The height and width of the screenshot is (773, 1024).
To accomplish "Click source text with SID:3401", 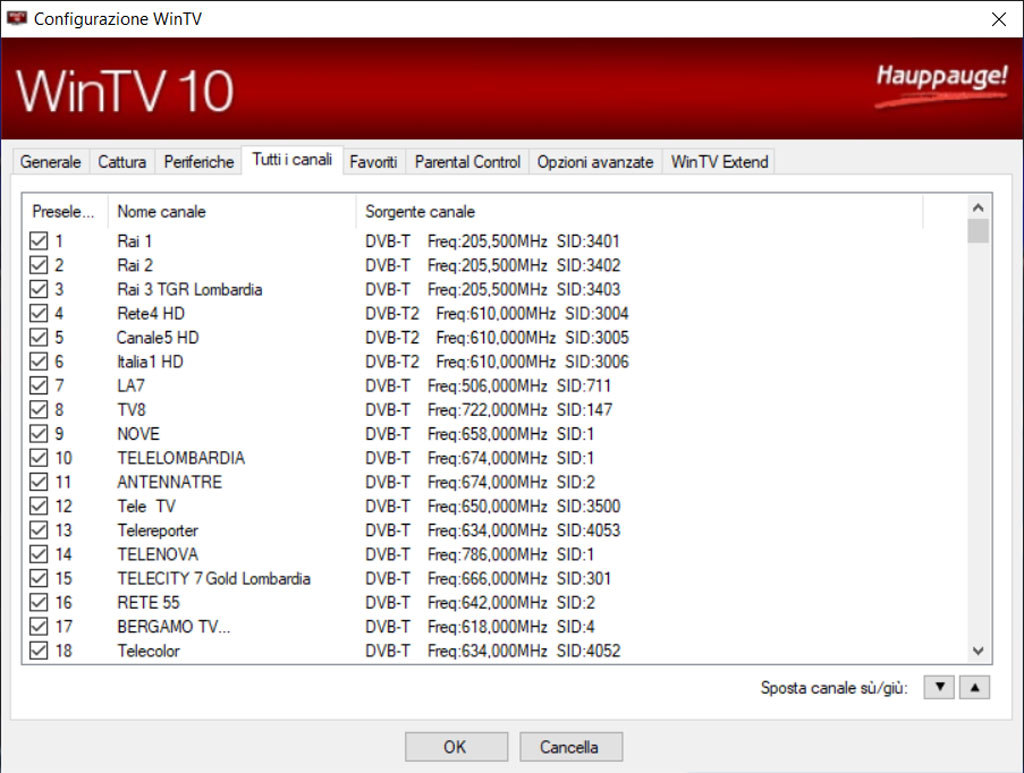I will [492, 242].
